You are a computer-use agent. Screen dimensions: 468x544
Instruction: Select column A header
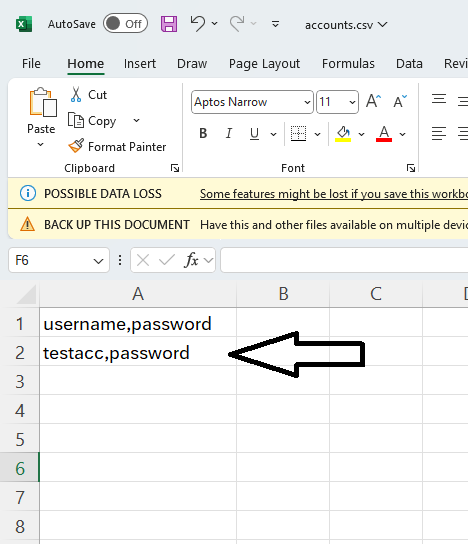[x=138, y=294]
